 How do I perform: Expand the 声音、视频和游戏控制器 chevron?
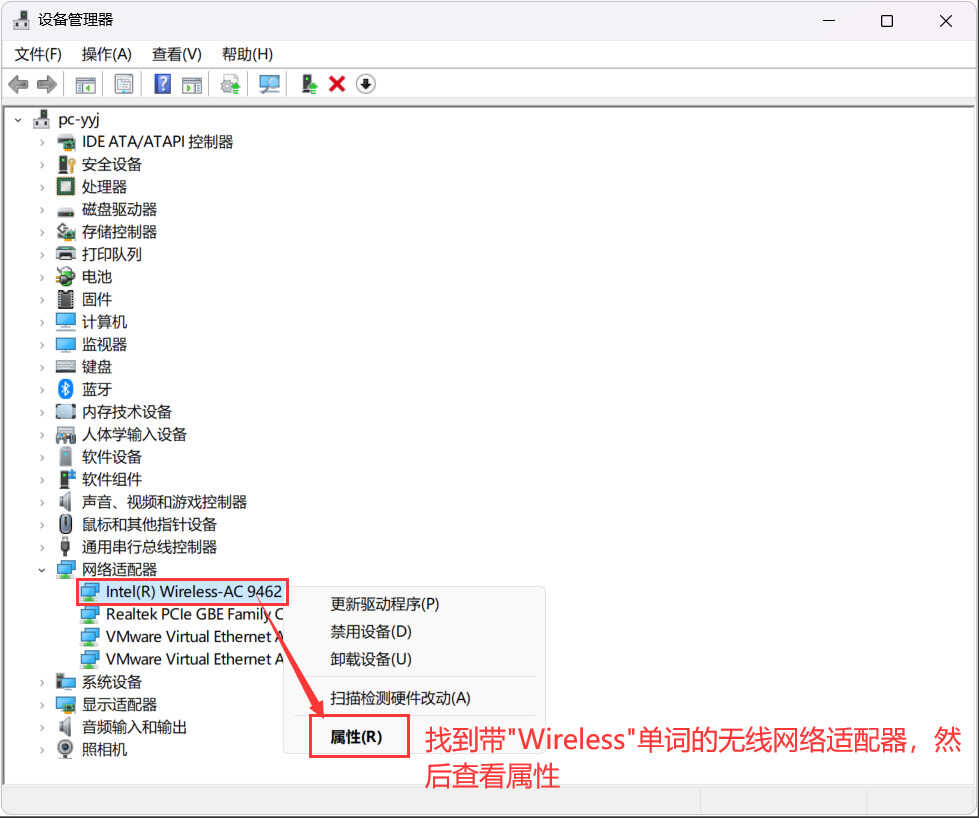(x=42, y=502)
